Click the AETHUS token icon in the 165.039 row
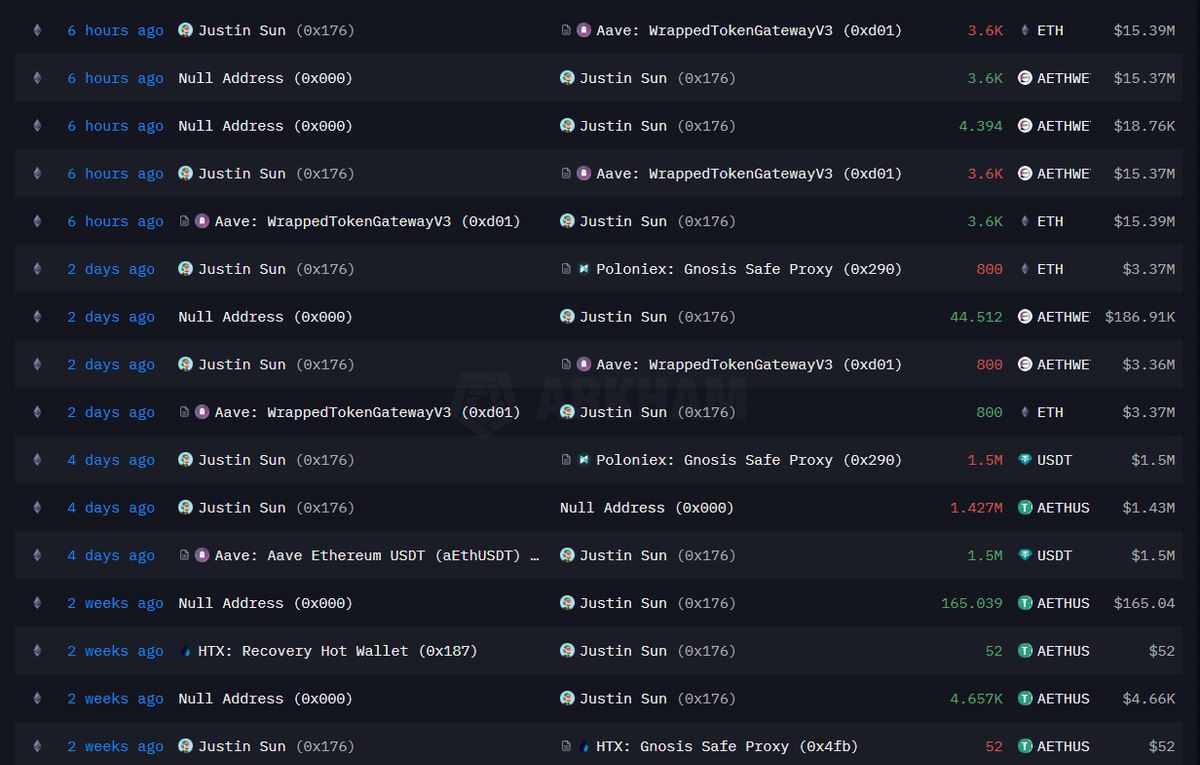 (x=1025, y=603)
